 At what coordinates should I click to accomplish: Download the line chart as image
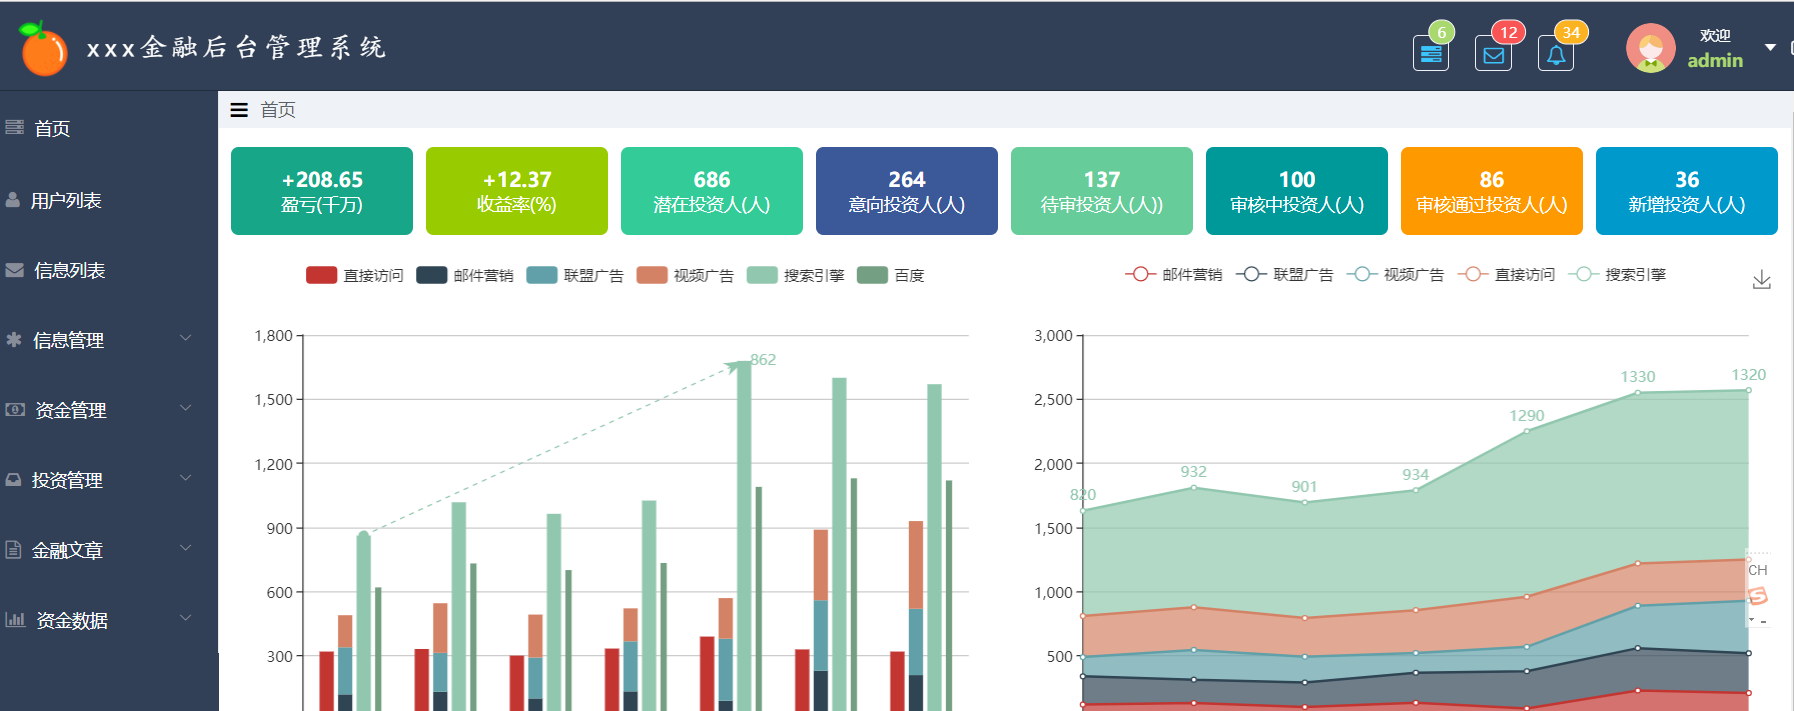[x=1762, y=280]
